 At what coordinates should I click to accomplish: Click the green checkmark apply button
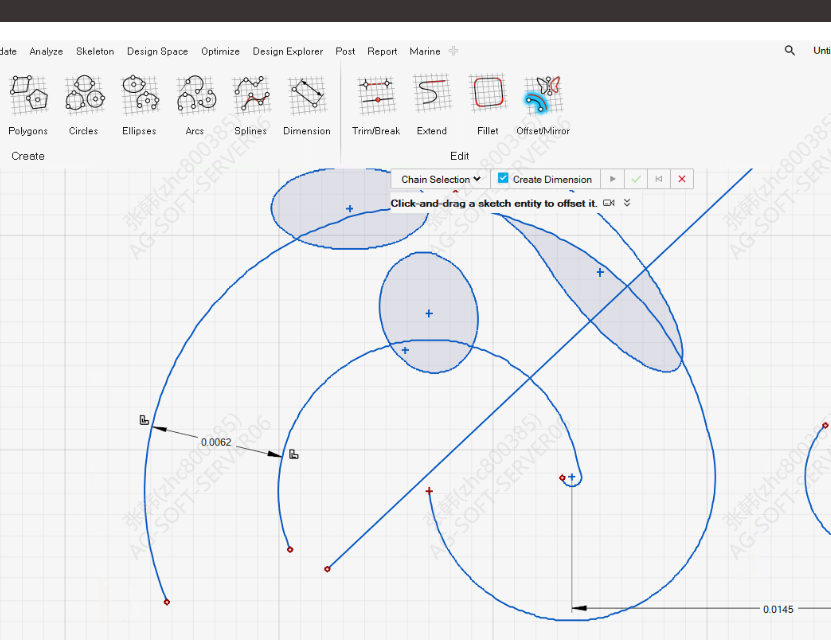click(x=636, y=179)
